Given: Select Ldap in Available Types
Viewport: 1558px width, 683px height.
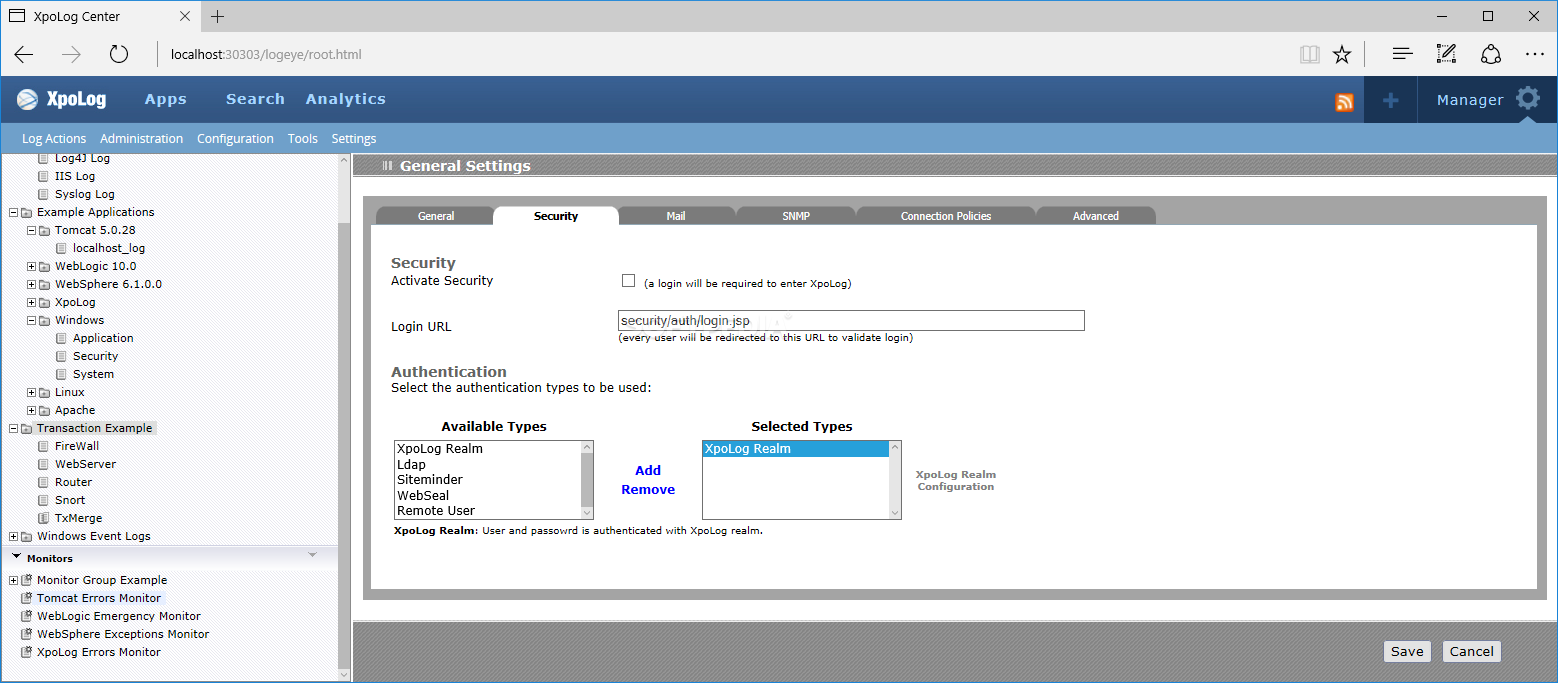Looking at the screenshot, I should 487,464.
